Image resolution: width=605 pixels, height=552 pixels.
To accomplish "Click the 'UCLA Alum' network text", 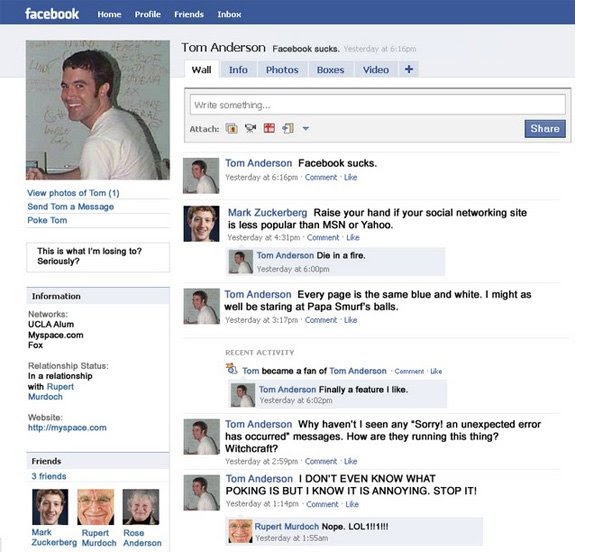I will (x=51, y=324).
